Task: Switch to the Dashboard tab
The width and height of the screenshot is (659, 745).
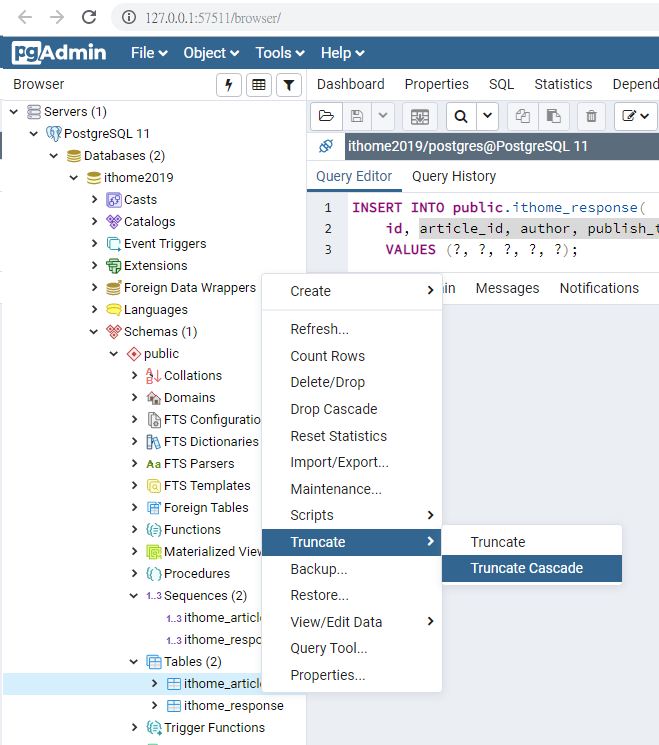Action: [x=351, y=85]
